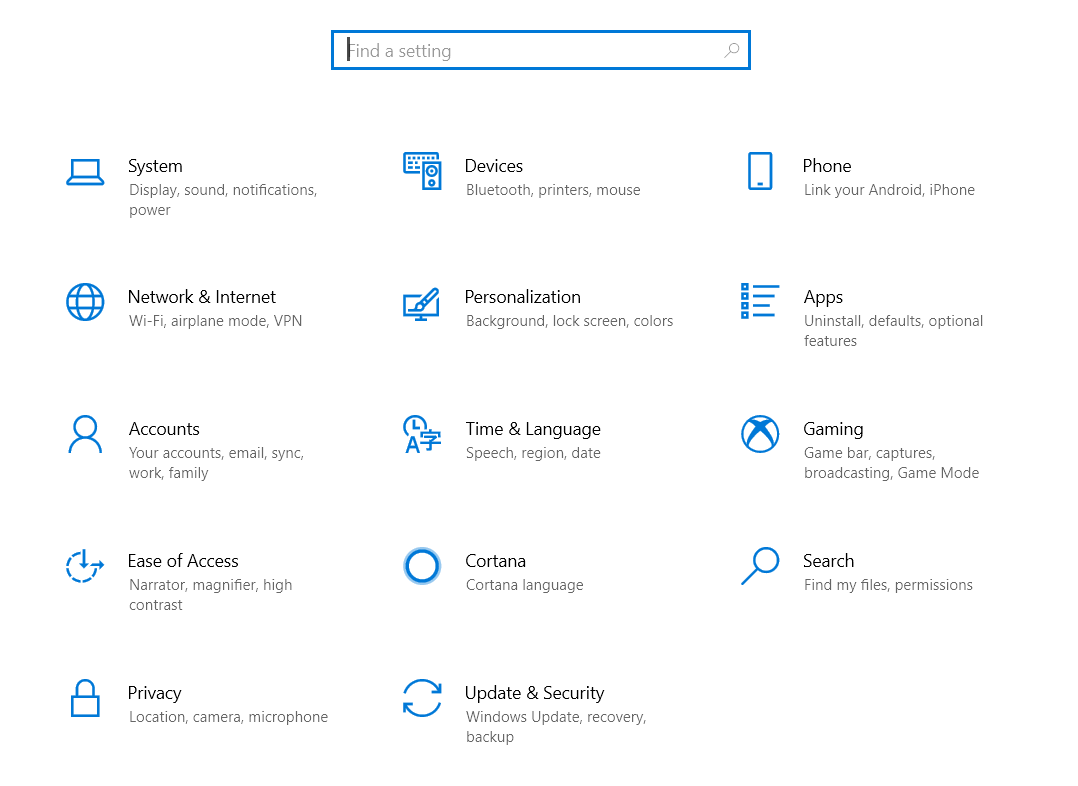
Task: Open Ease of Access title
Action: [183, 561]
